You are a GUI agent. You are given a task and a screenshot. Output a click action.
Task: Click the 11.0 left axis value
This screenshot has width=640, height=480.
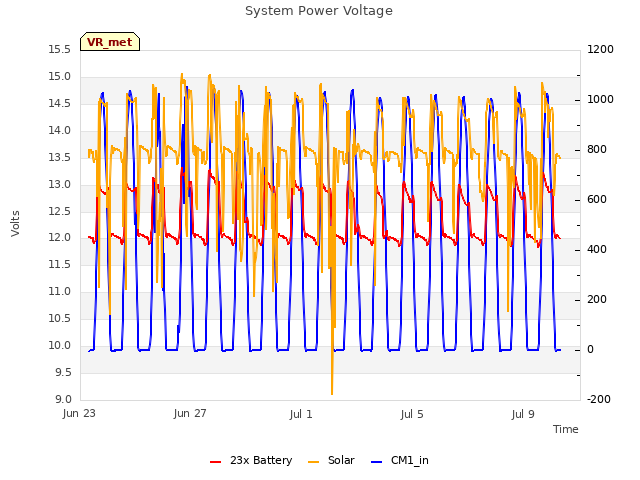pyautogui.click(x=60, y=291)
